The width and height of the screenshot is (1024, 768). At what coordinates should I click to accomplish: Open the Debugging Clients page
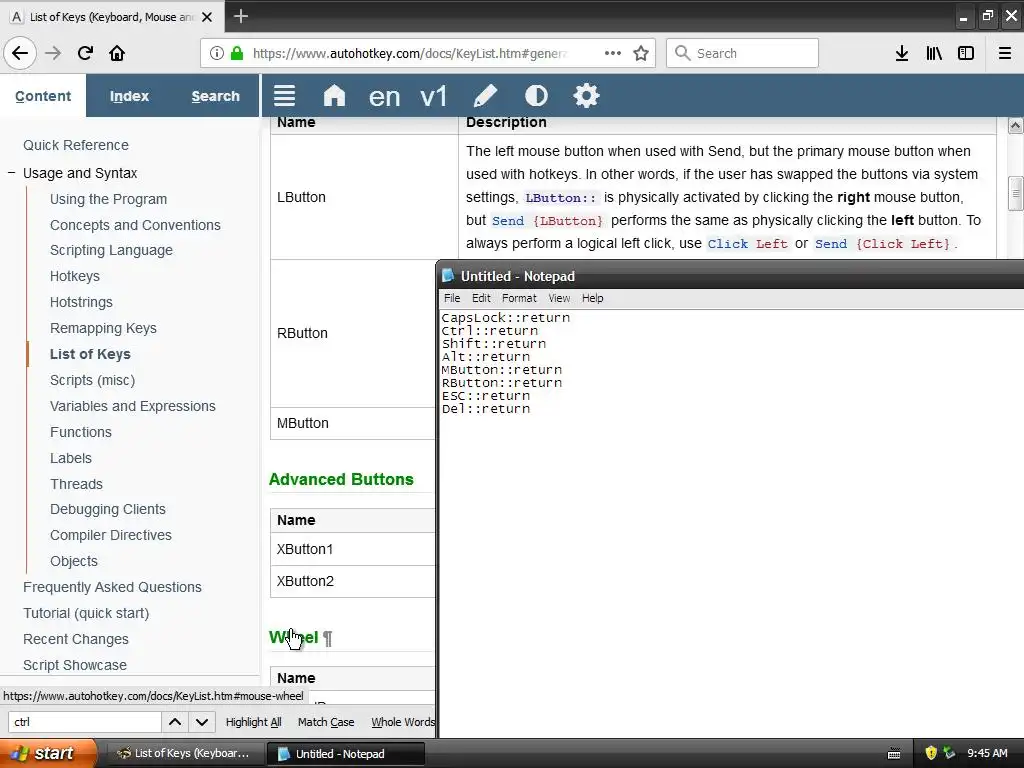click(x=108, y=509)
